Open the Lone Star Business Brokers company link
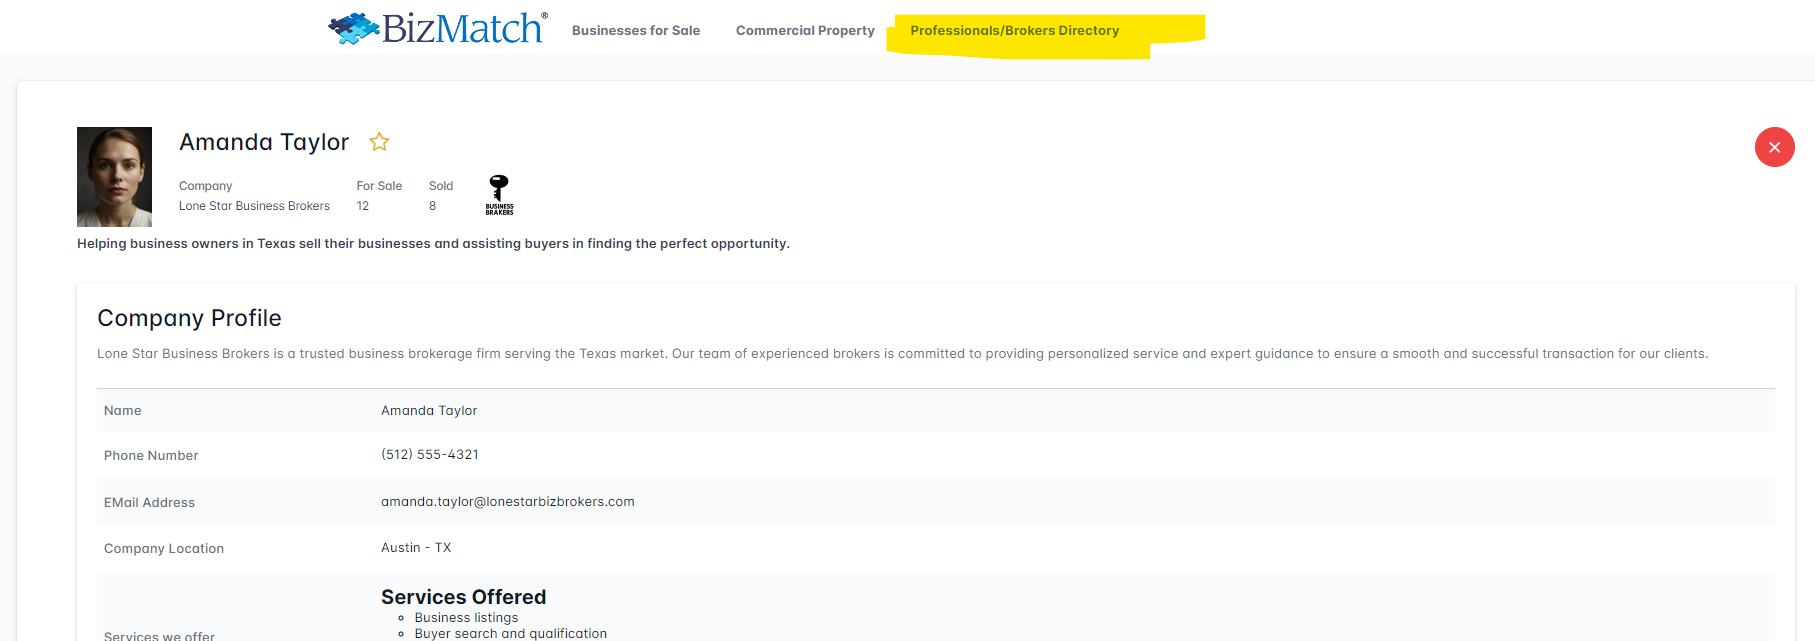 [x=254, y=206]
